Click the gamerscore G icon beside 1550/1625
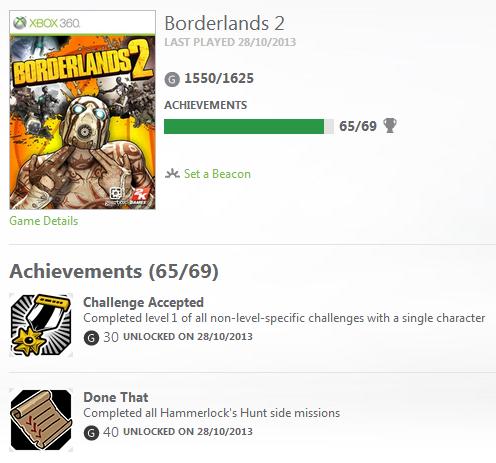 (x=172, y=79)
